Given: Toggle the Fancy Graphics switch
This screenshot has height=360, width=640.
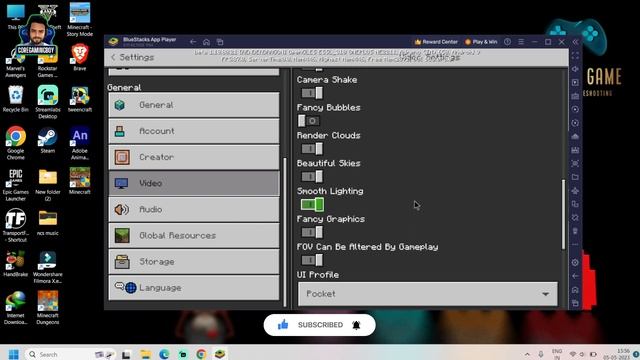Looking at the screenshot, I should (312, 232).
